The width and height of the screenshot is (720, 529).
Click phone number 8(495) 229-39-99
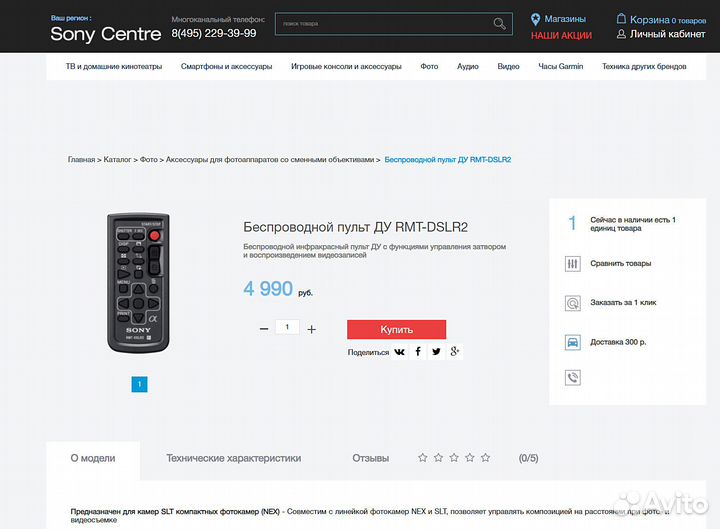click(214, 34)
